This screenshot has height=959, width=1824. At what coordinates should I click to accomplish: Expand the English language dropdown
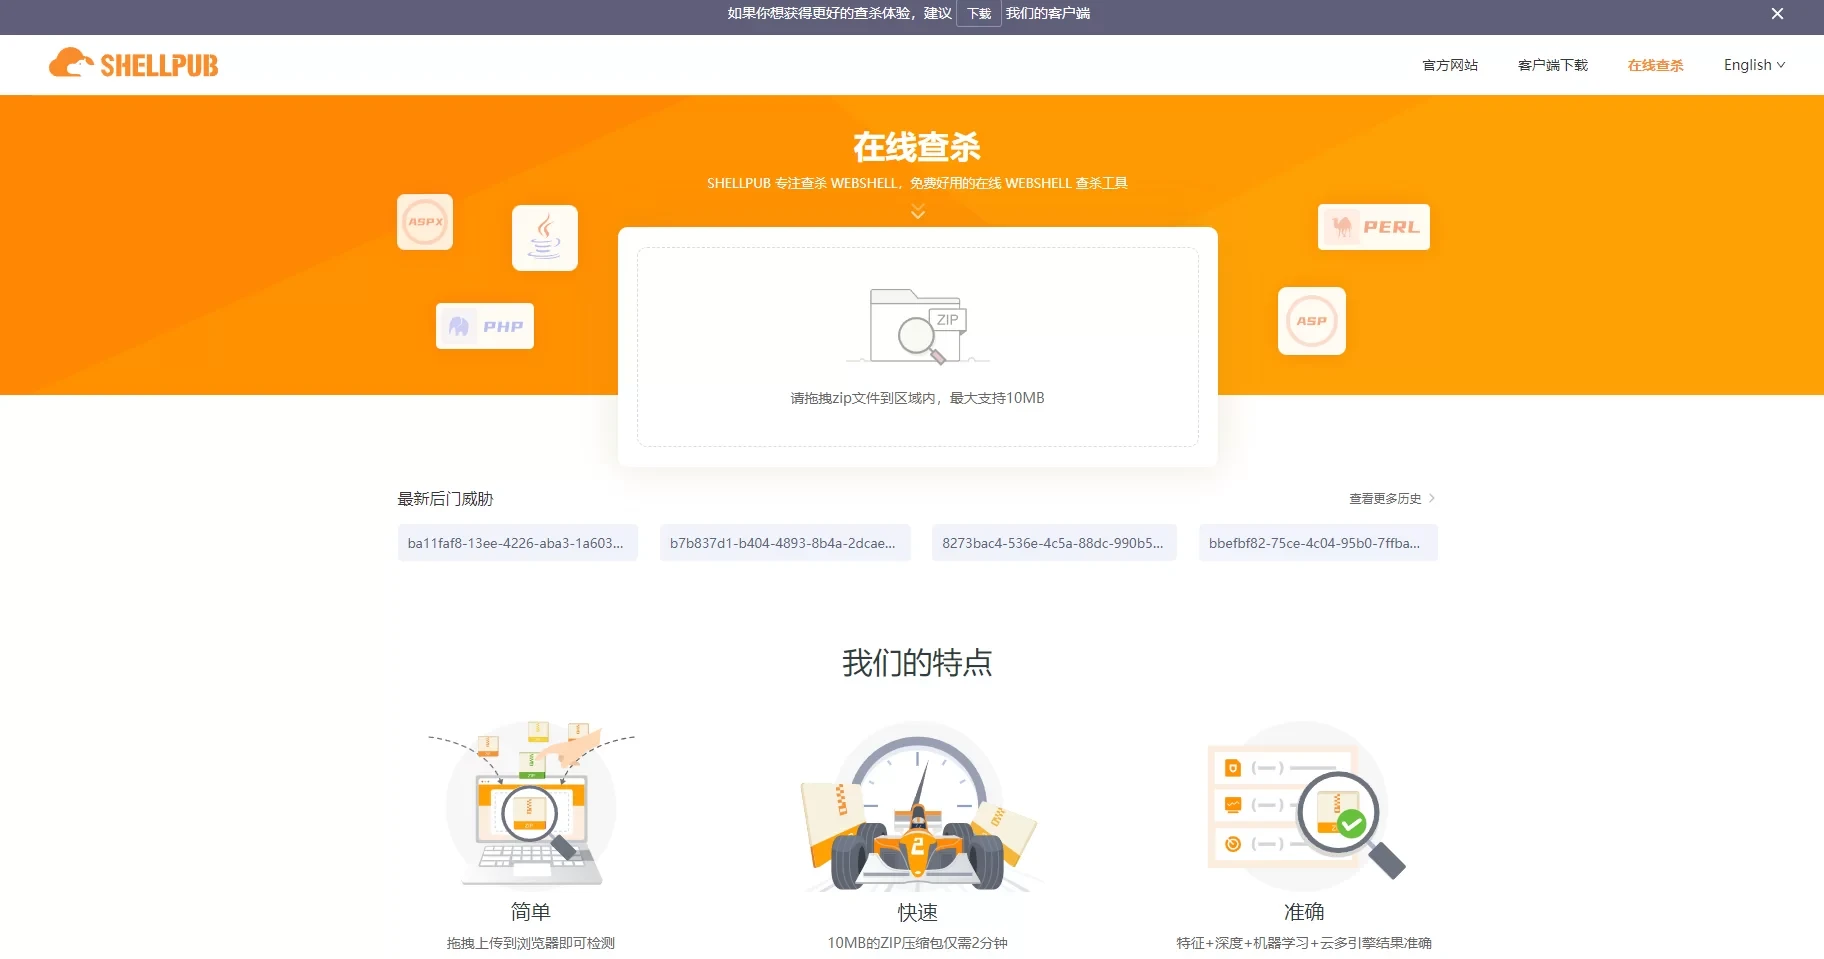1754,65
